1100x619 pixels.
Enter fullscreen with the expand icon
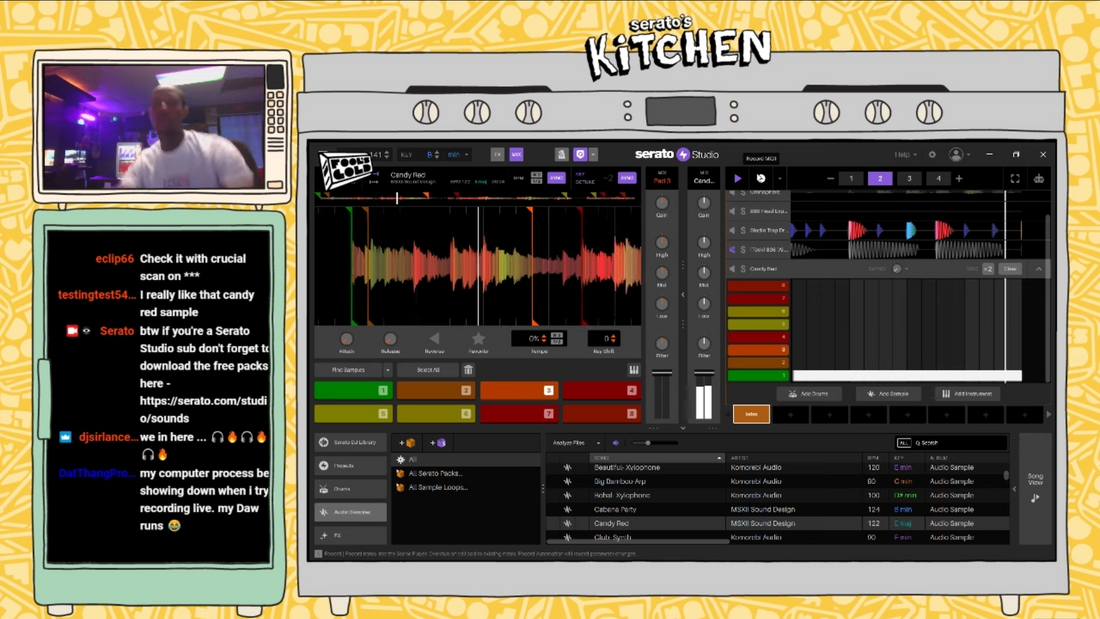click(x=1015, y=179)
